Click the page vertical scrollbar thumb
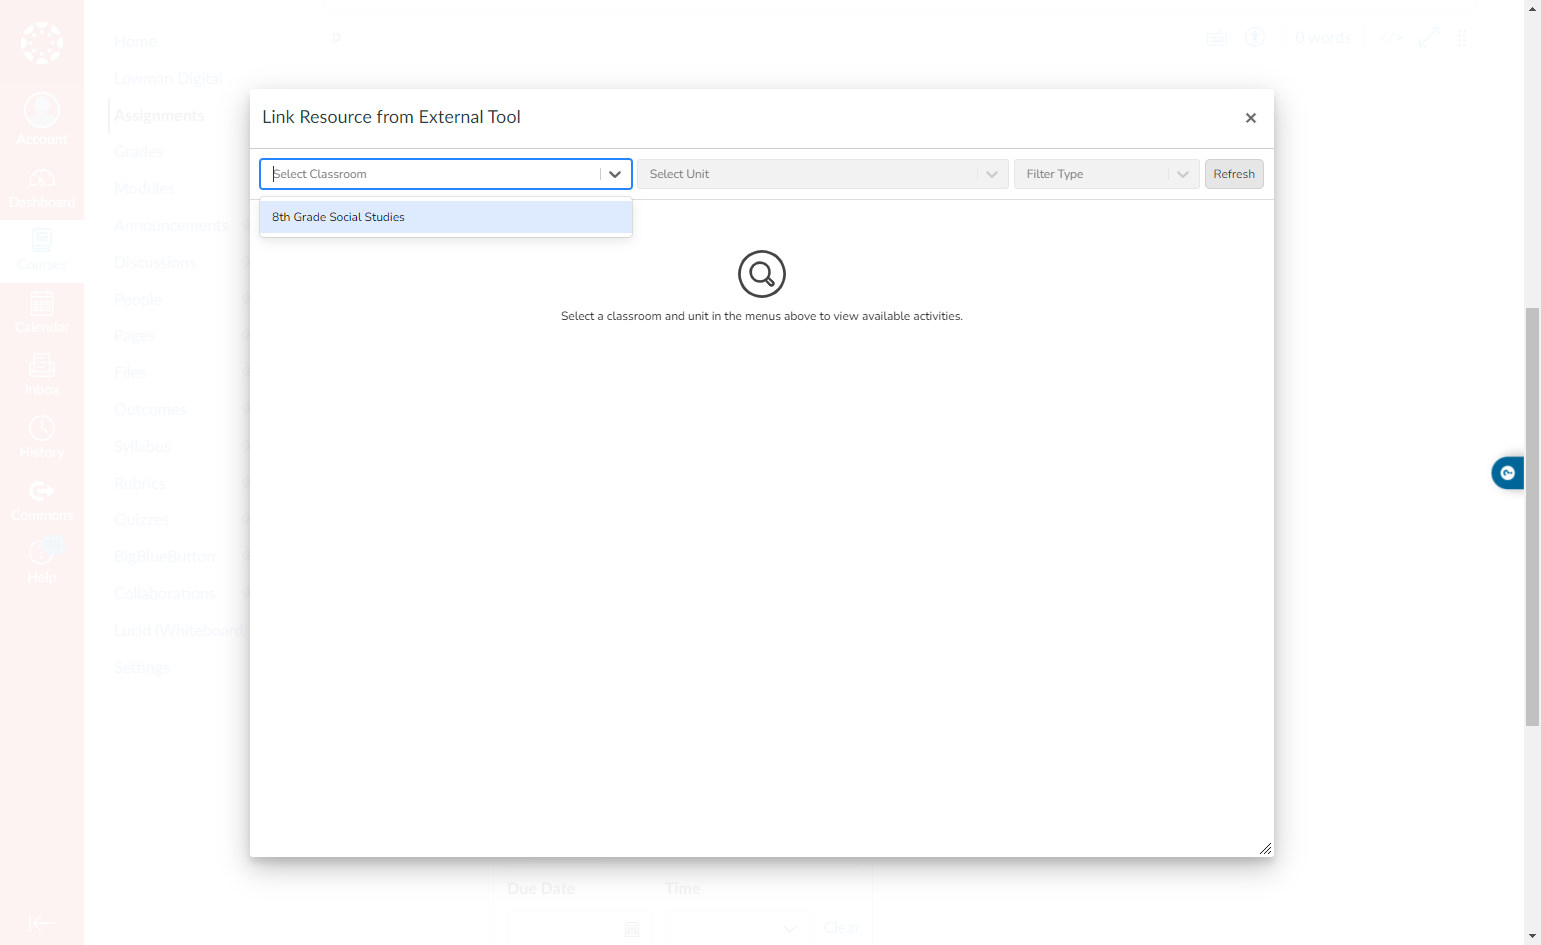The image size is (1541, 945). point(1532,517)
